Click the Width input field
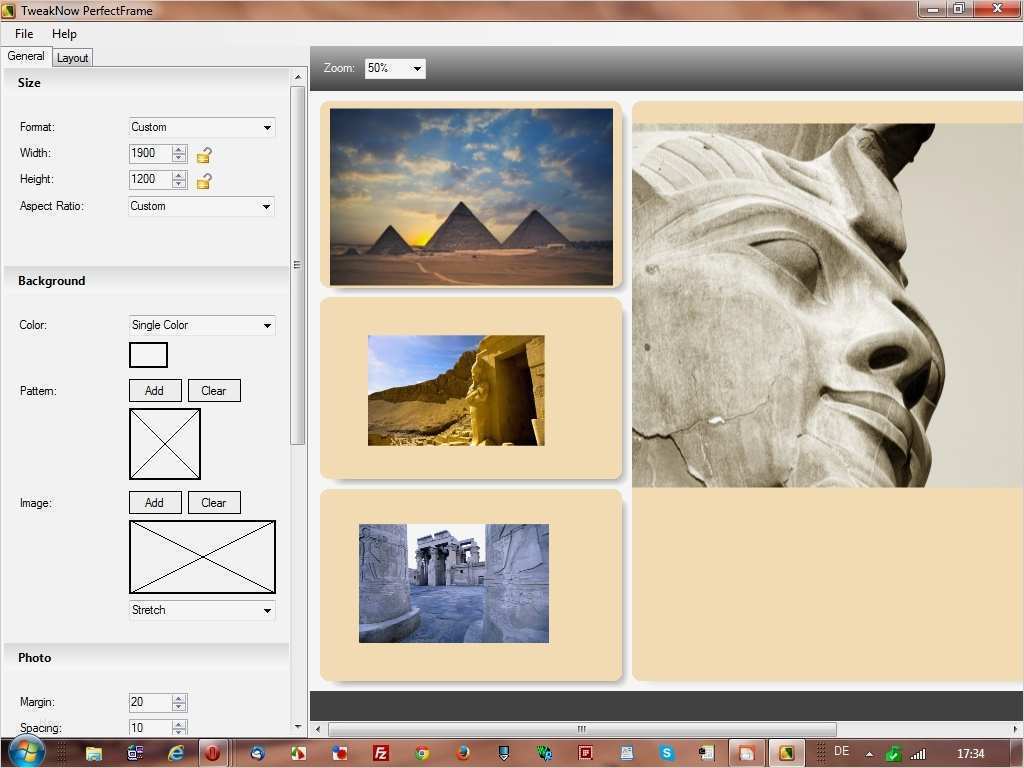The image size is (1024, 768). pyautogui.click(x=150, y=153)
